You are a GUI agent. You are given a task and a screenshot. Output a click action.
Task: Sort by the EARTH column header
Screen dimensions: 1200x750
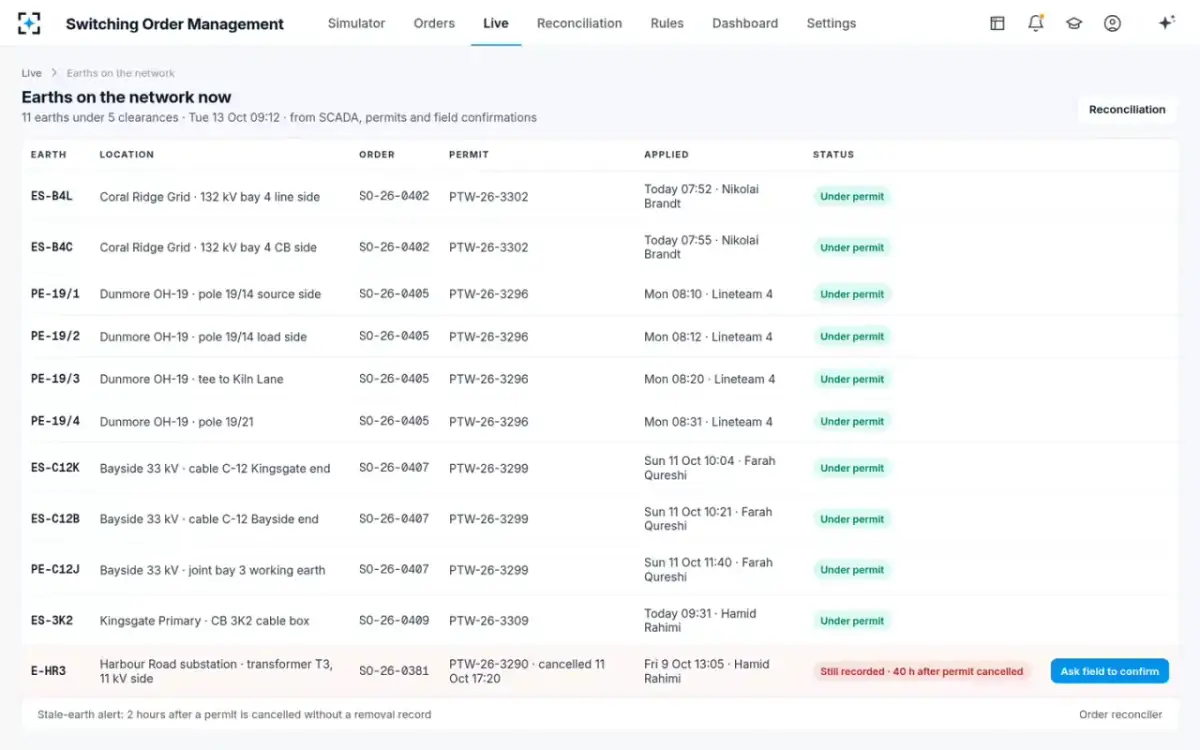tap(48, 155)
